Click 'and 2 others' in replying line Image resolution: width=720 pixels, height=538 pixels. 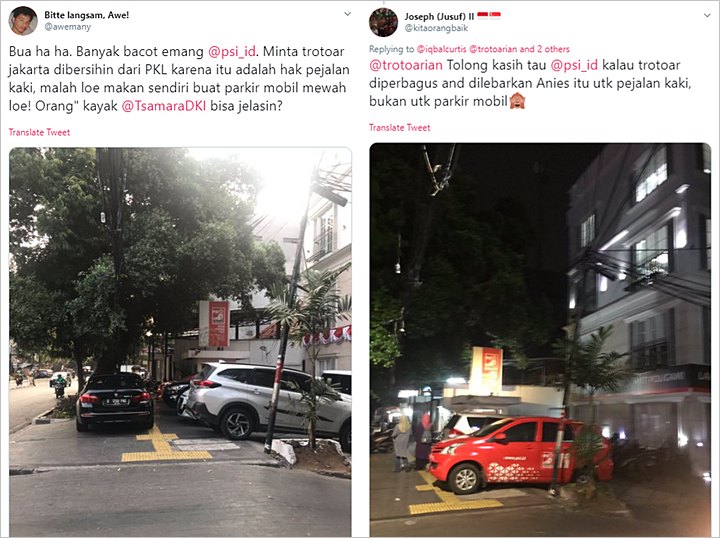click(x=545, y=49)
